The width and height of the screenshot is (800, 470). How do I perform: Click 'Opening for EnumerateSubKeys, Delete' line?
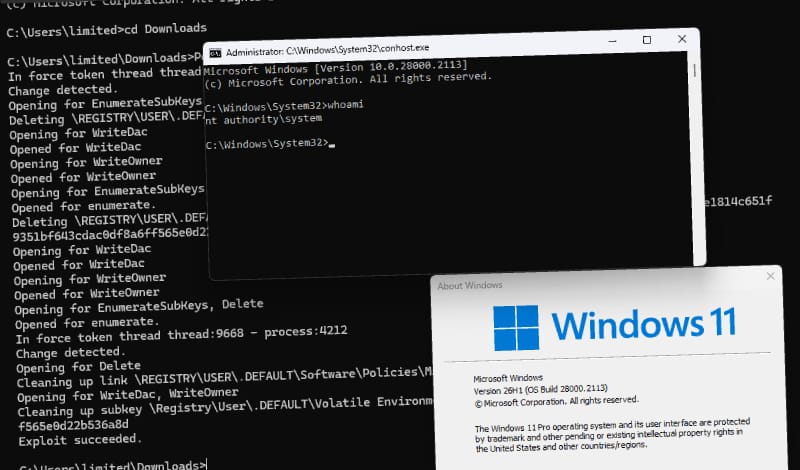[x=139, y=307]
